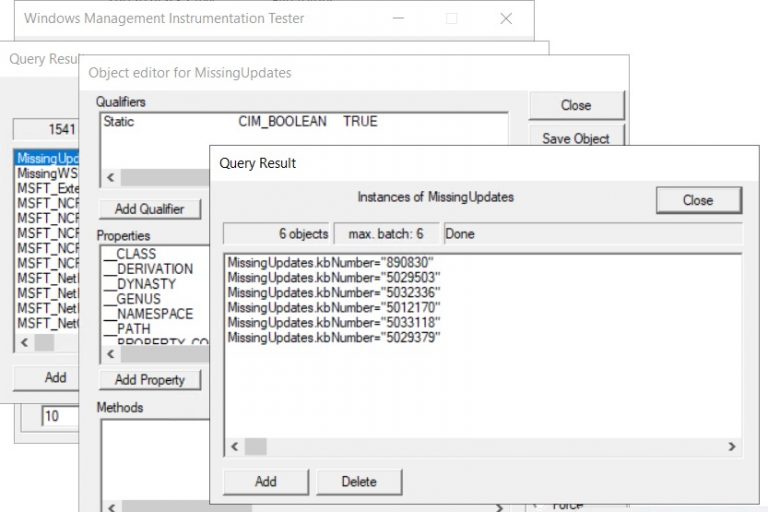Select MissingUpdates.kbNumber="890830" instance
Viewport: 768px width, 512px height.
pos(329,262)
